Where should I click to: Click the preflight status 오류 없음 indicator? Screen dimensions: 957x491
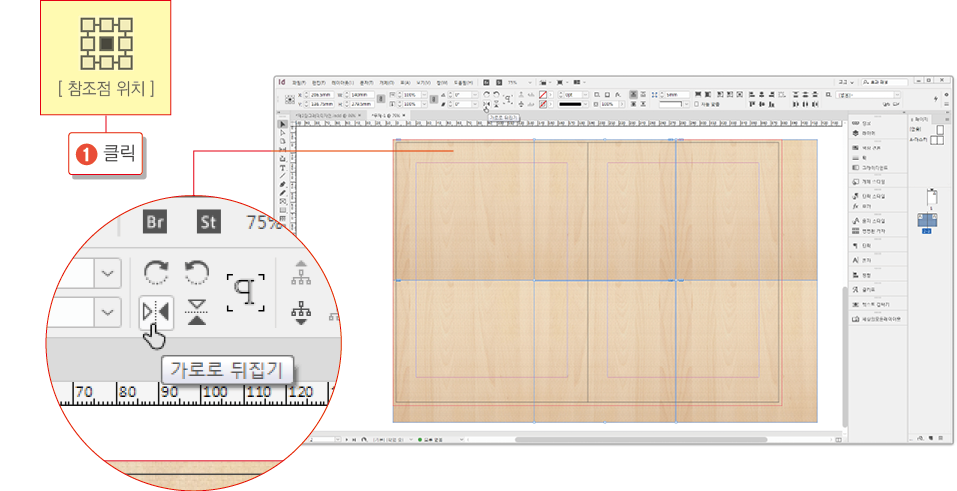[x=430, y=440]
